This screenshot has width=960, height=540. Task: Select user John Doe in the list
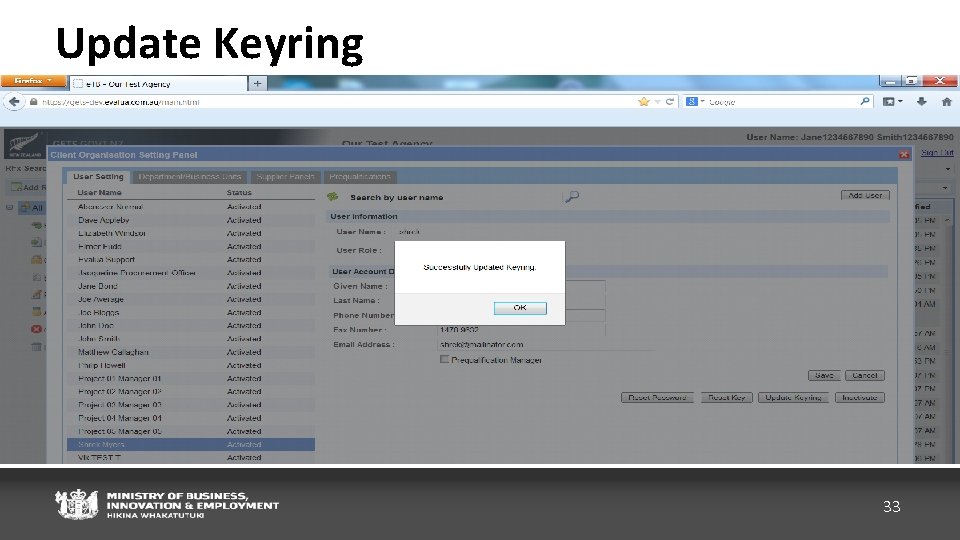pos(190,326)
